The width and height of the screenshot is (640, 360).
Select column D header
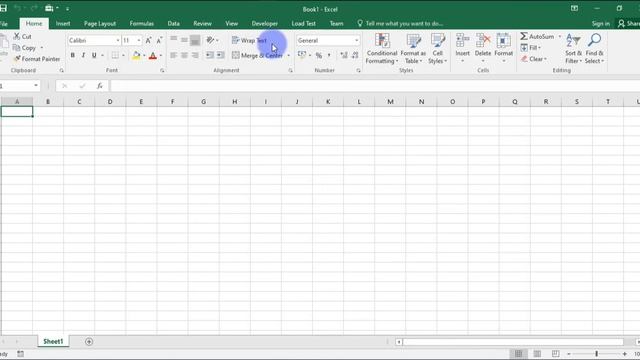coord(110,102)
